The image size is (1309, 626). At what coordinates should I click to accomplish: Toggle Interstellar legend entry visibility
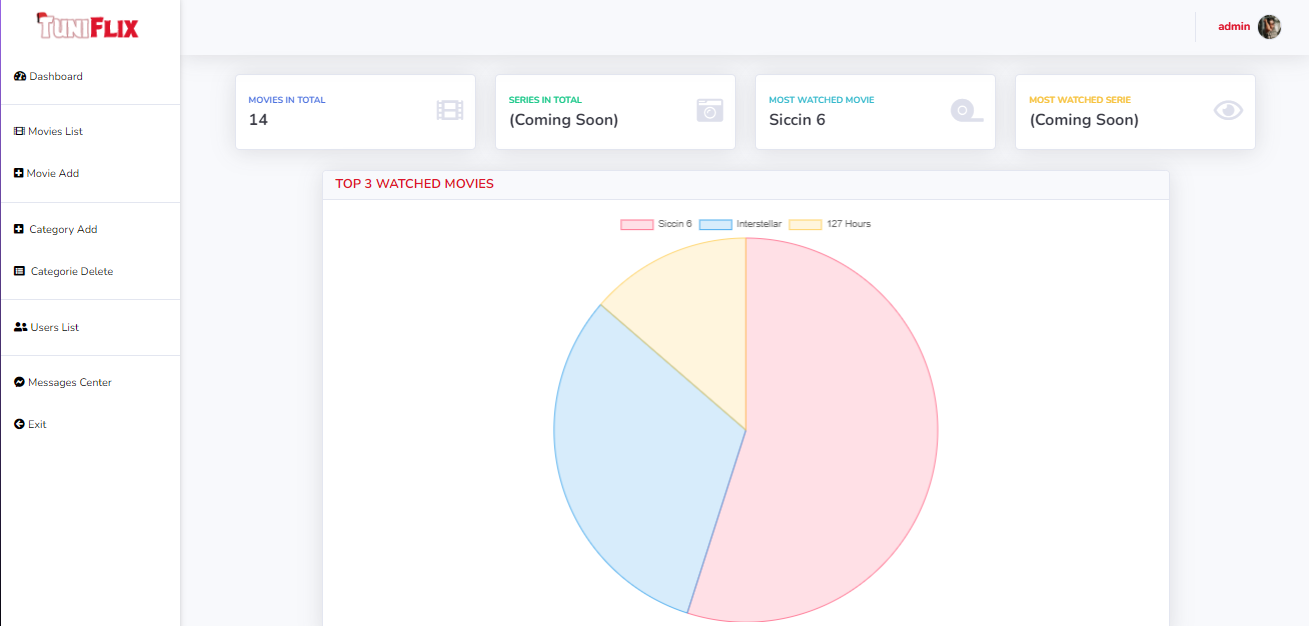(x=740, y=224)
